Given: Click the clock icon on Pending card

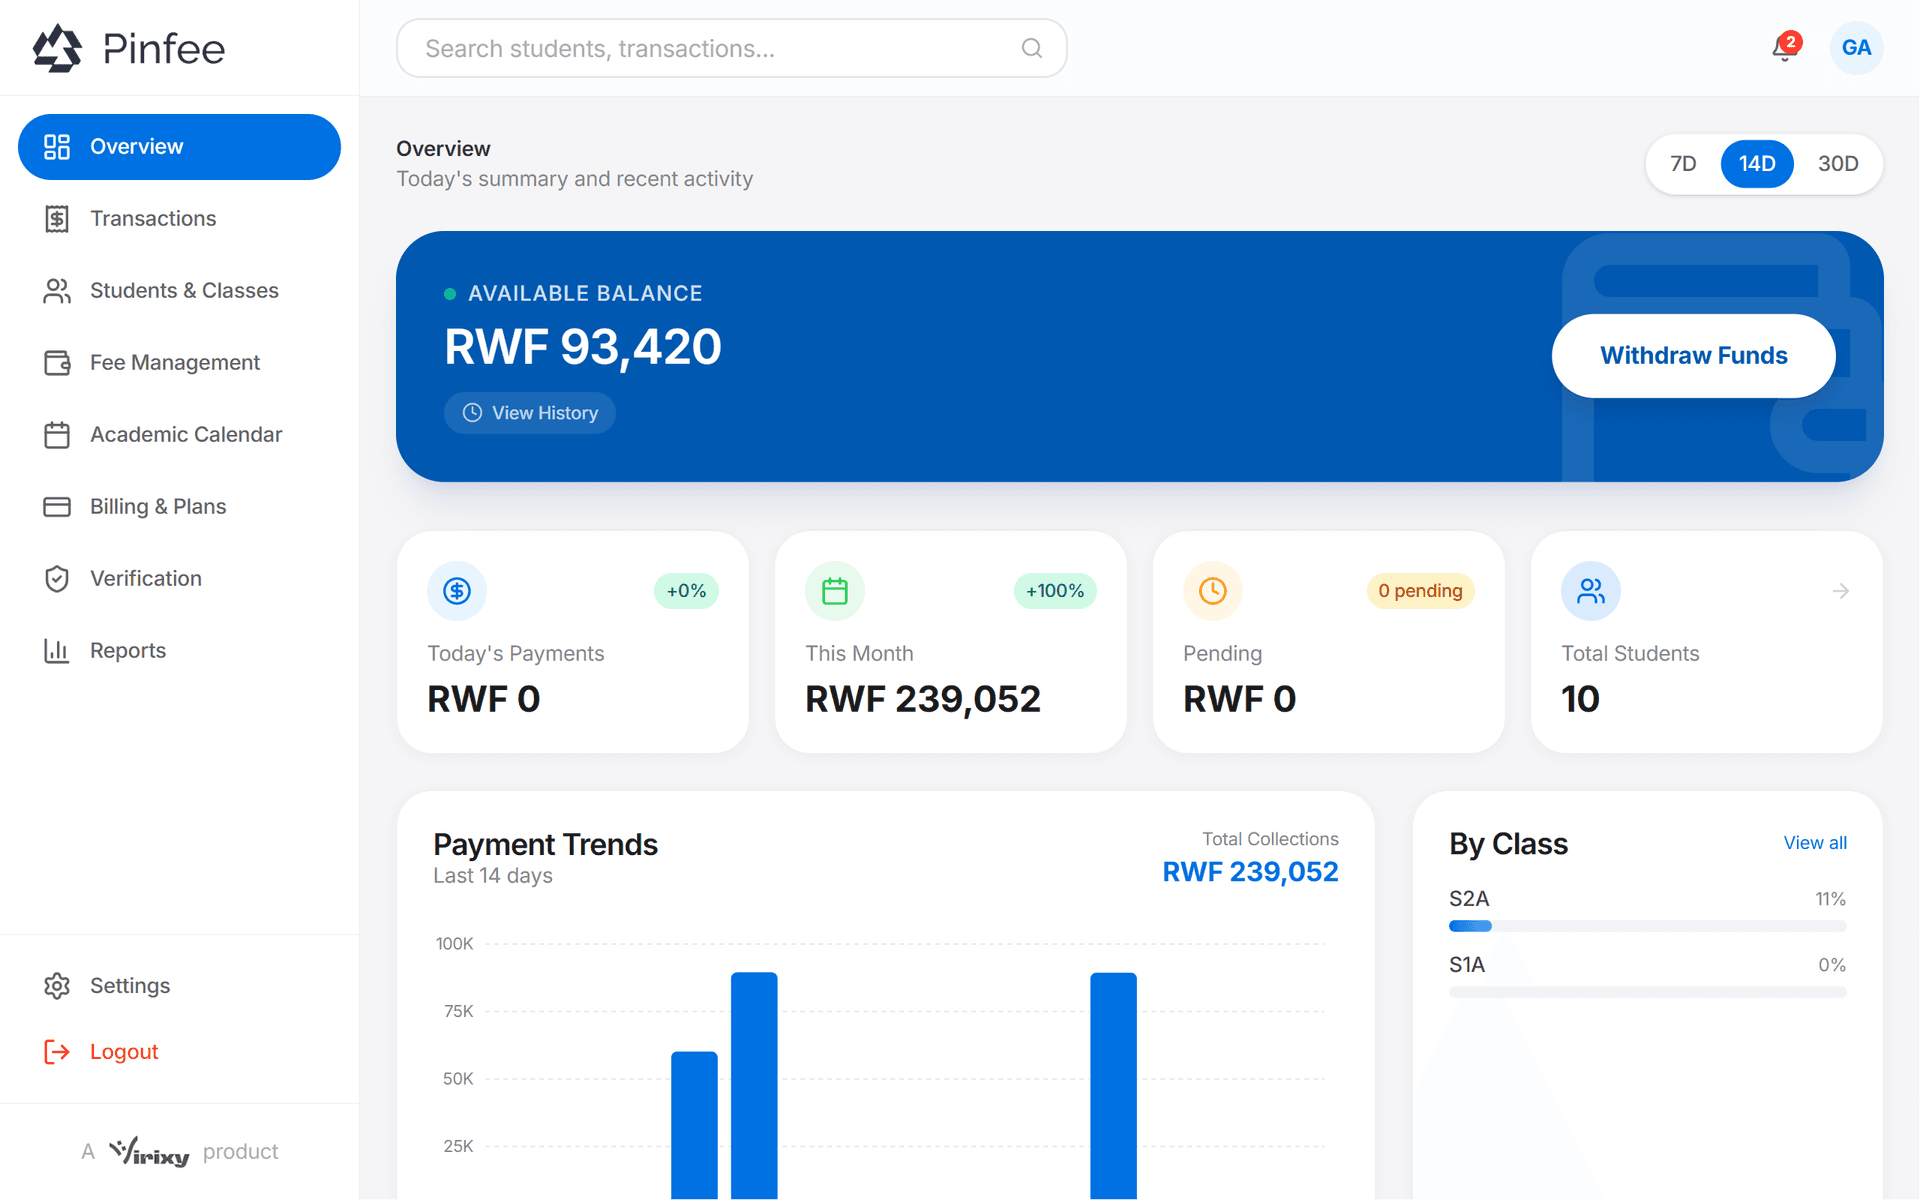Looking at the screenshot, I should [1213, 591].
